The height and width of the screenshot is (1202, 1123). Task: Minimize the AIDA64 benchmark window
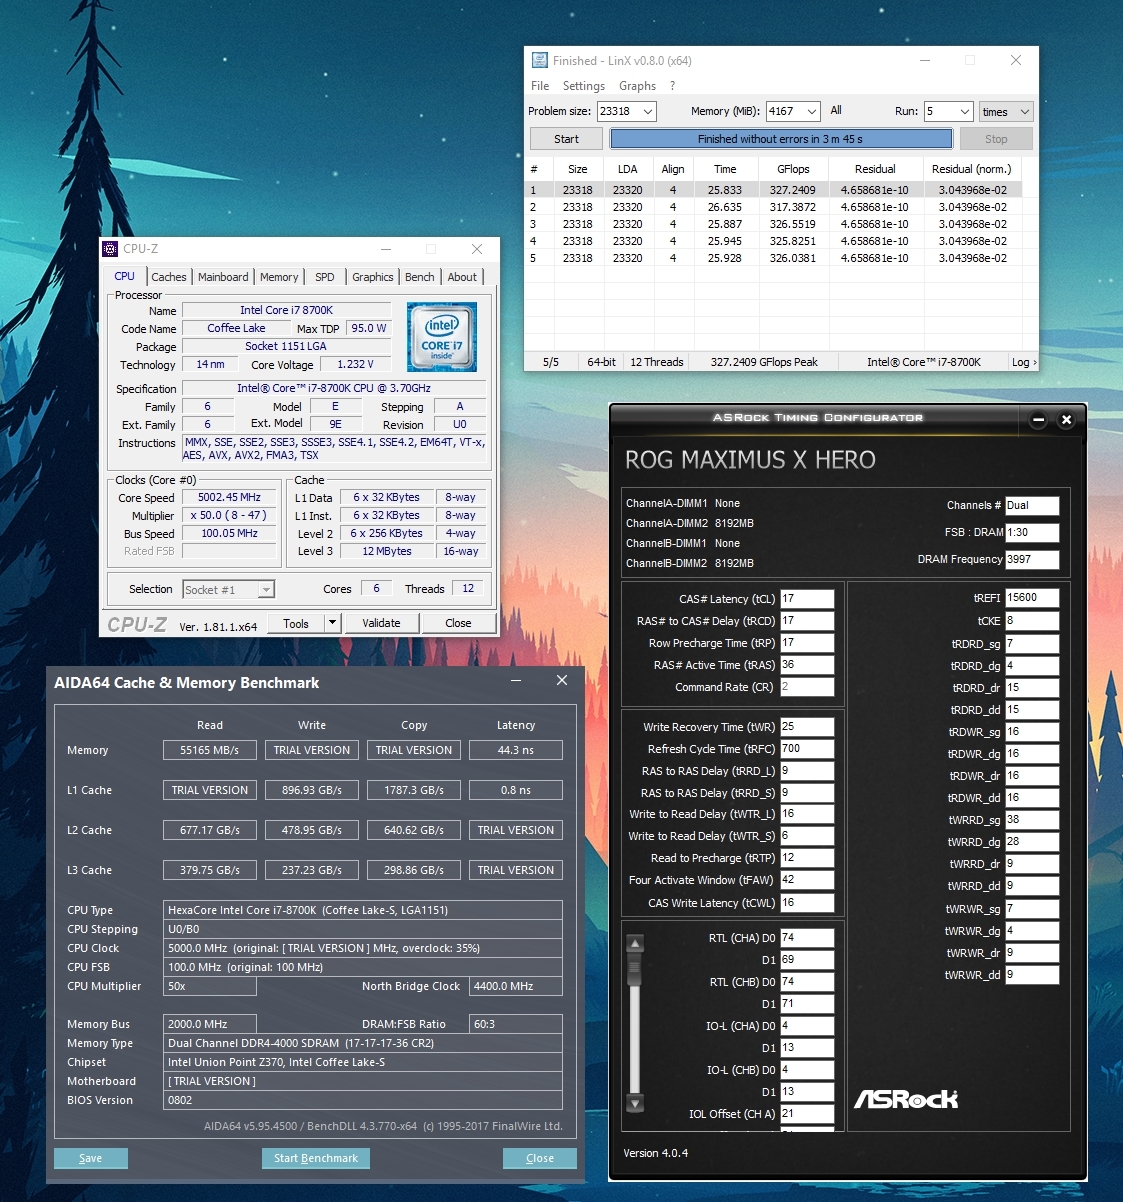click(517, 681)
